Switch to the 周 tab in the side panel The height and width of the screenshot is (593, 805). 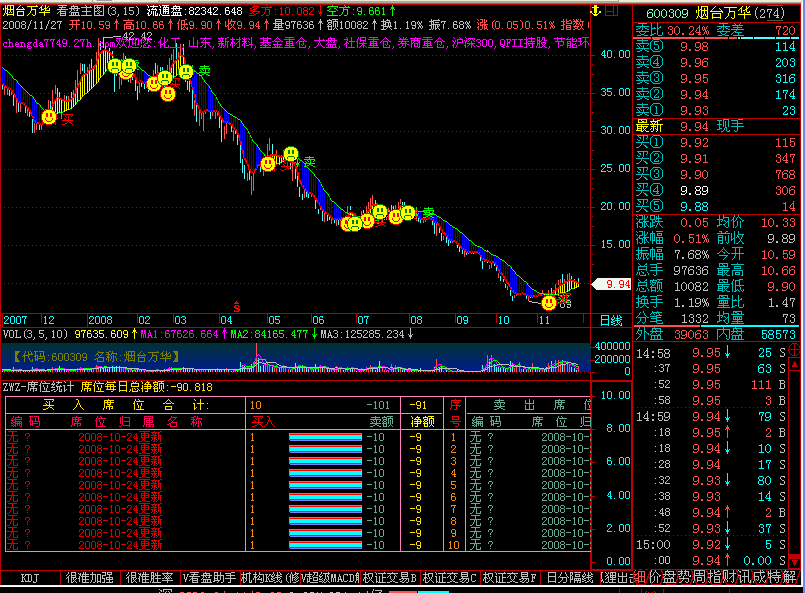tap(699, 577)
